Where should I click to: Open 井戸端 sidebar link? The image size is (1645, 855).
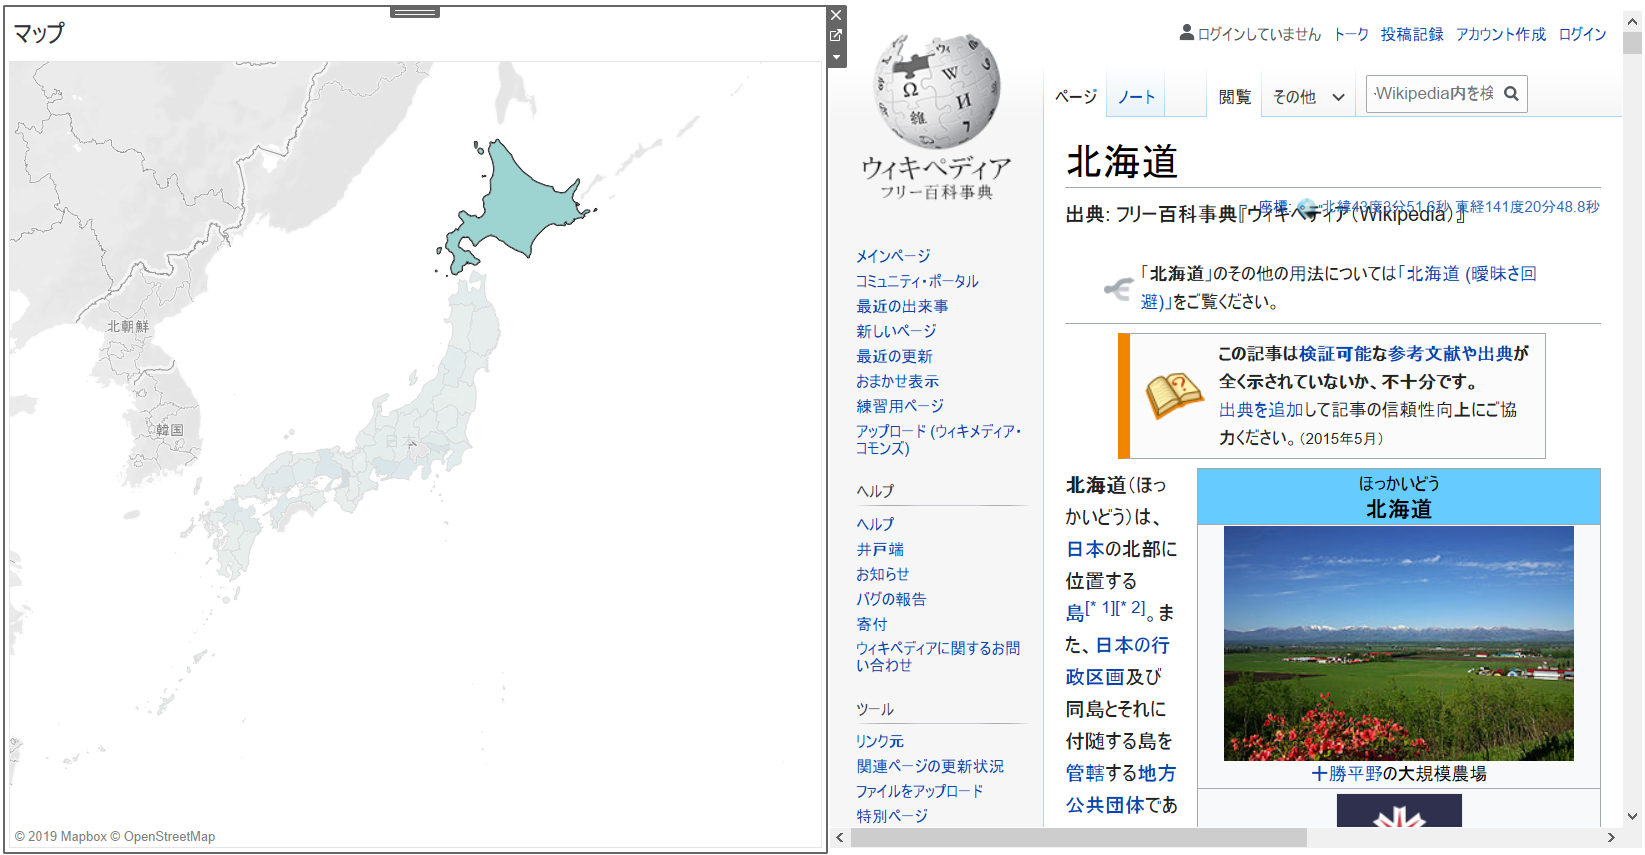880,549
